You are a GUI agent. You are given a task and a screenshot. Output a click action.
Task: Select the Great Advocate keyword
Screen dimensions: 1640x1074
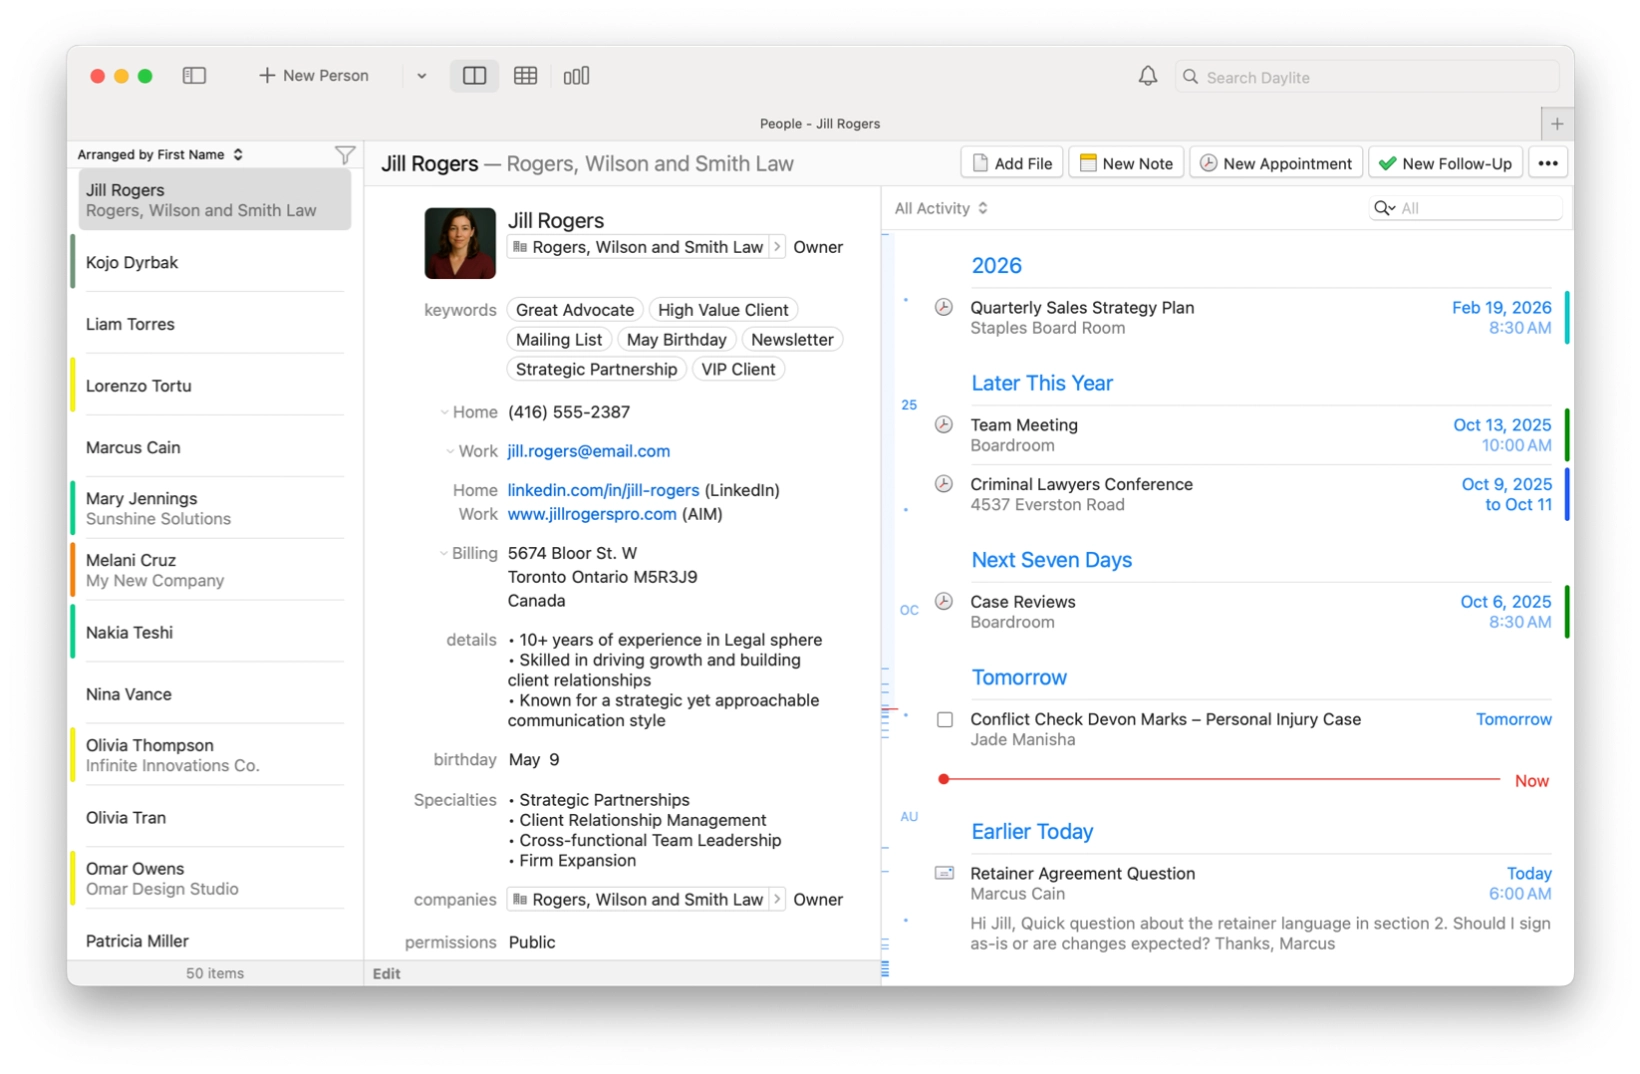(575, 310)
